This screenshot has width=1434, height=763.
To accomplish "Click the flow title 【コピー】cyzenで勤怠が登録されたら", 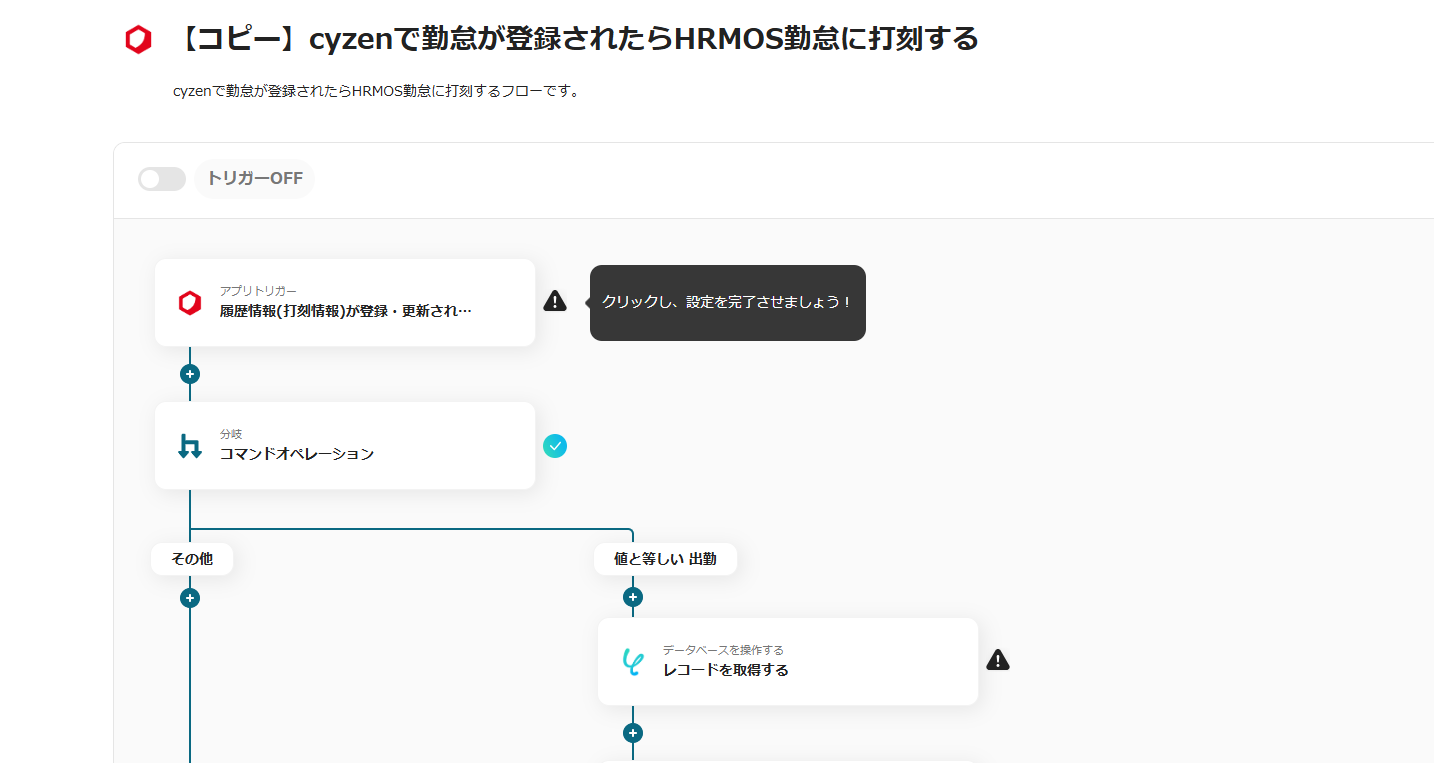I will 576,40.
